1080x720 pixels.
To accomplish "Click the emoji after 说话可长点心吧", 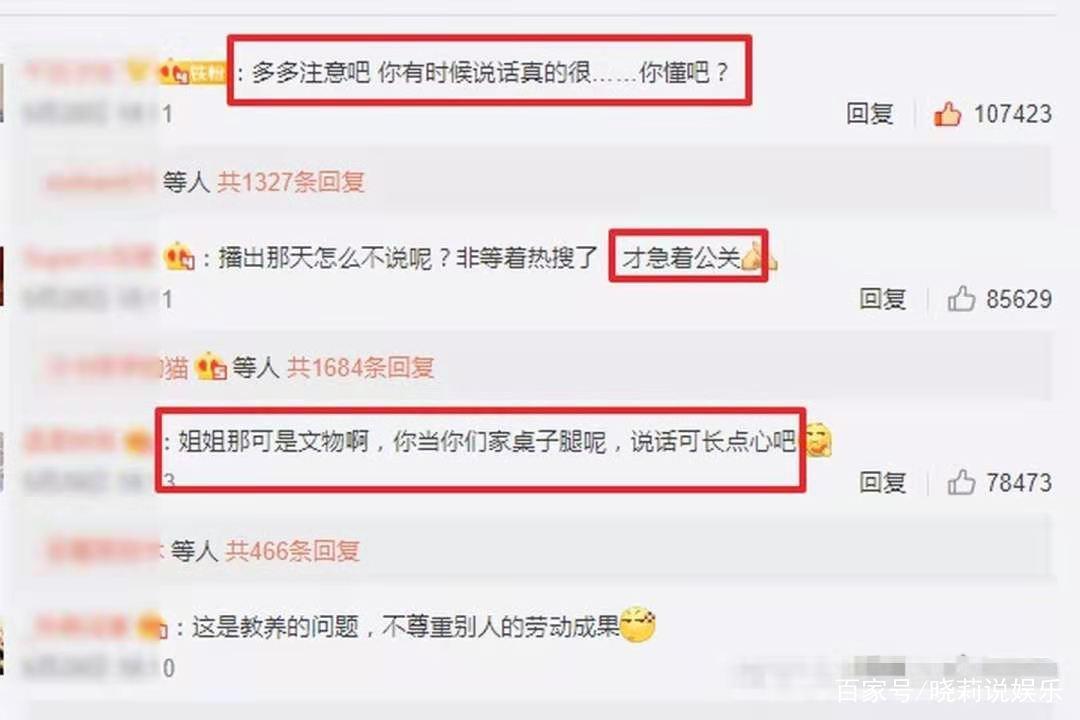I will [816, 440].
